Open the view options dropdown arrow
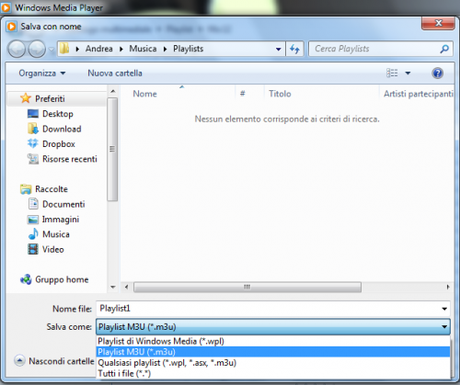 click(x=408, y=73)
